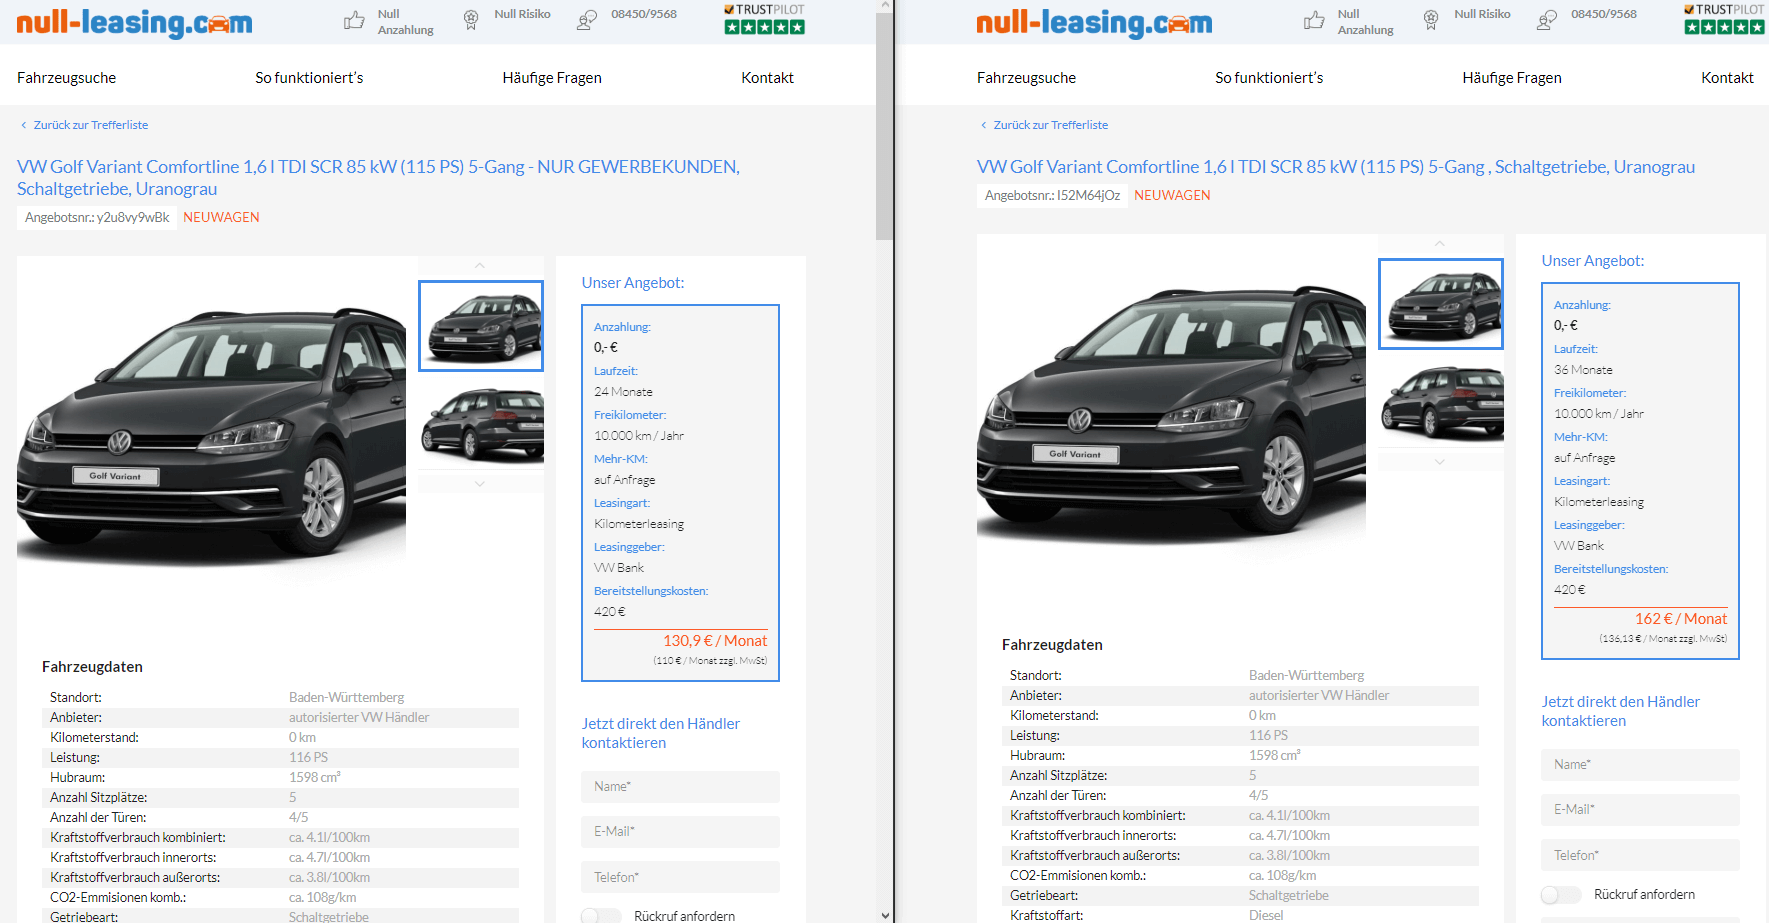This screenshot has height=923, width=1769.
Task: Show next thumbnails with down chevron, right window
Action: point(1440,462)
